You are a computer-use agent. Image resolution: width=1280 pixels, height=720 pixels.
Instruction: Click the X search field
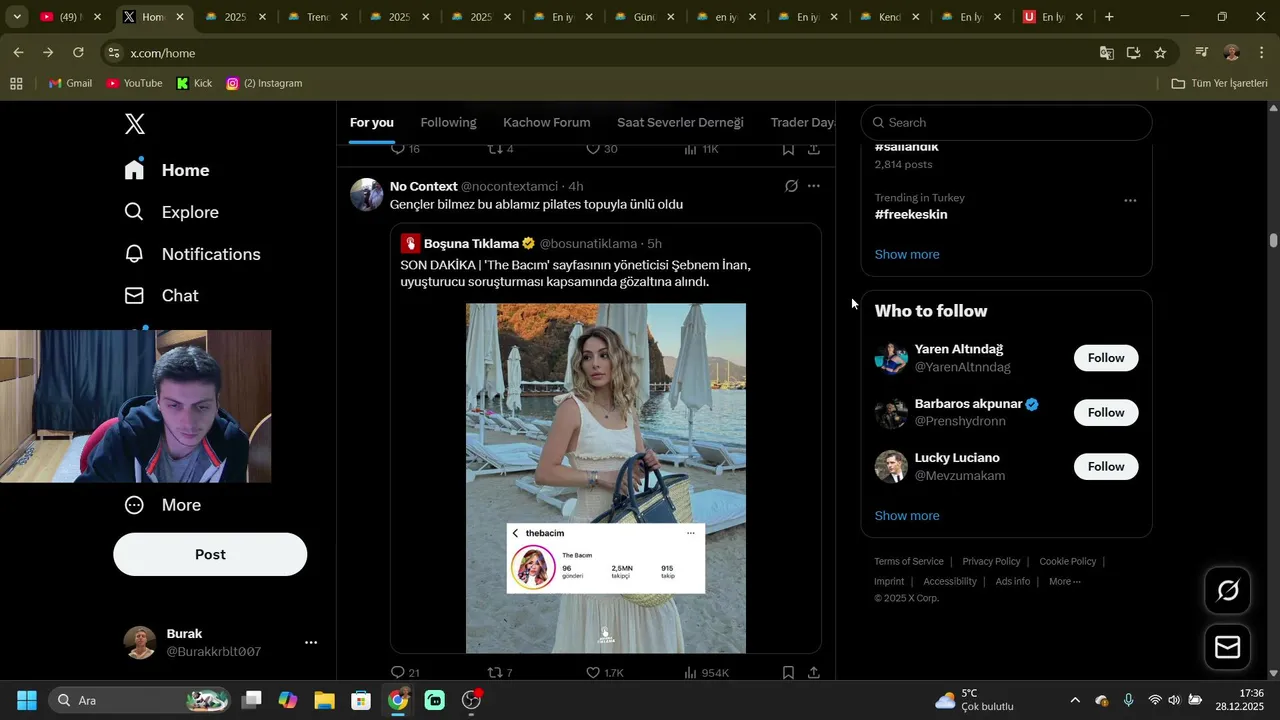point(1006,122)
